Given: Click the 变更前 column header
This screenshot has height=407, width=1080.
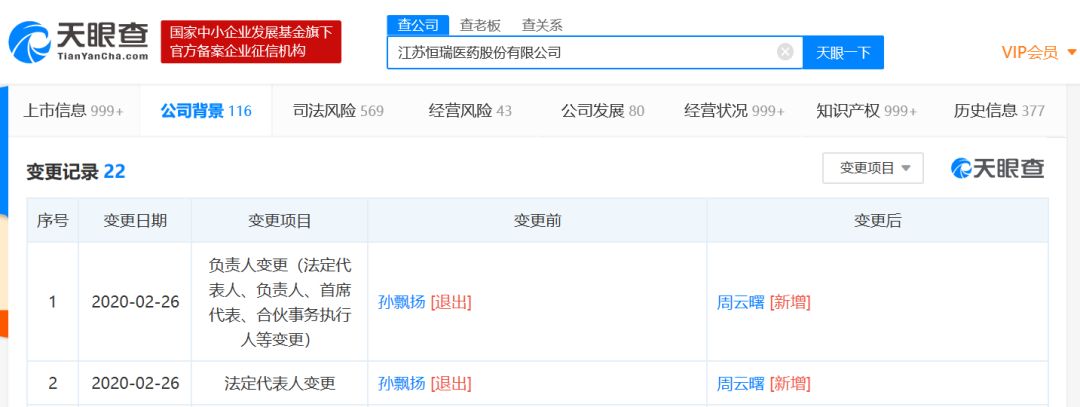Looking at the screenshot, I should [x=537, y=220].
